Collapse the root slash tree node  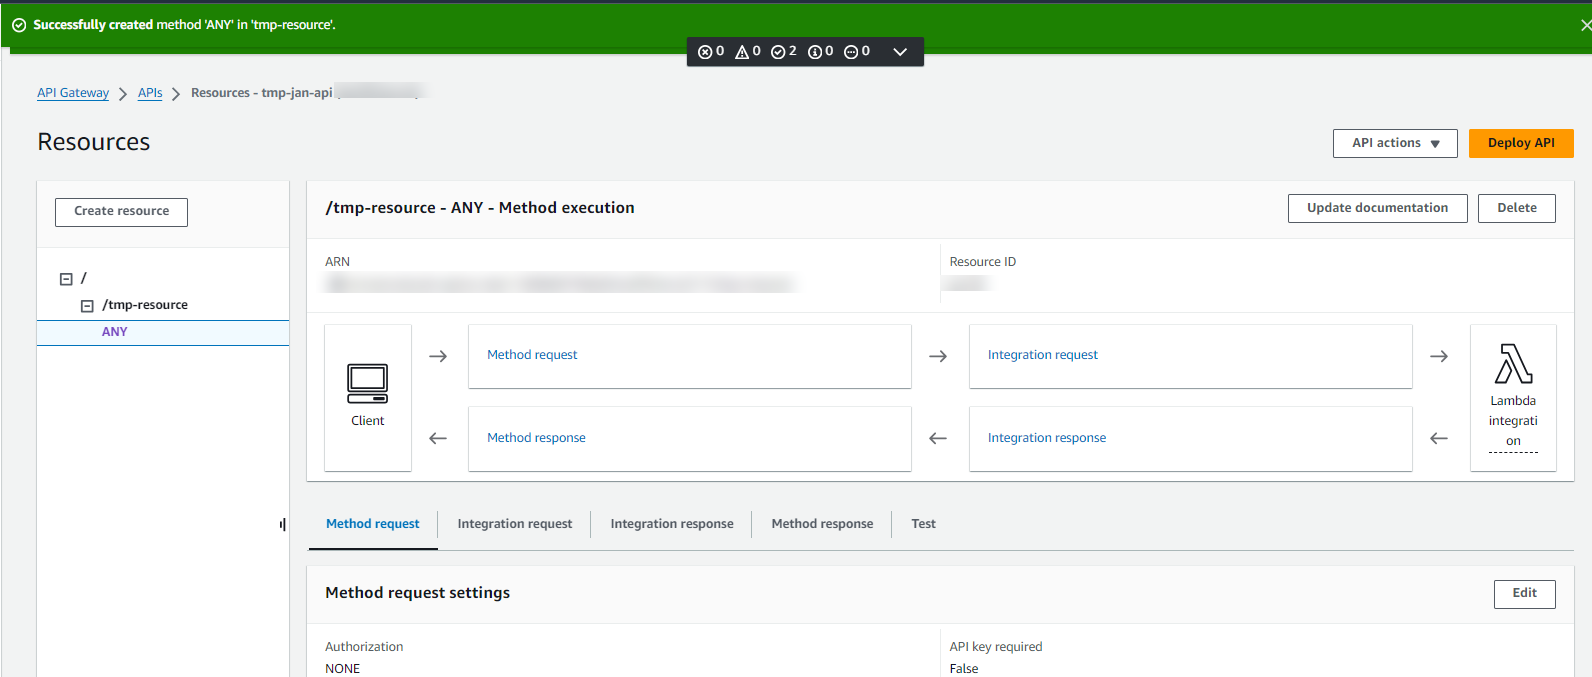point(66,279)
